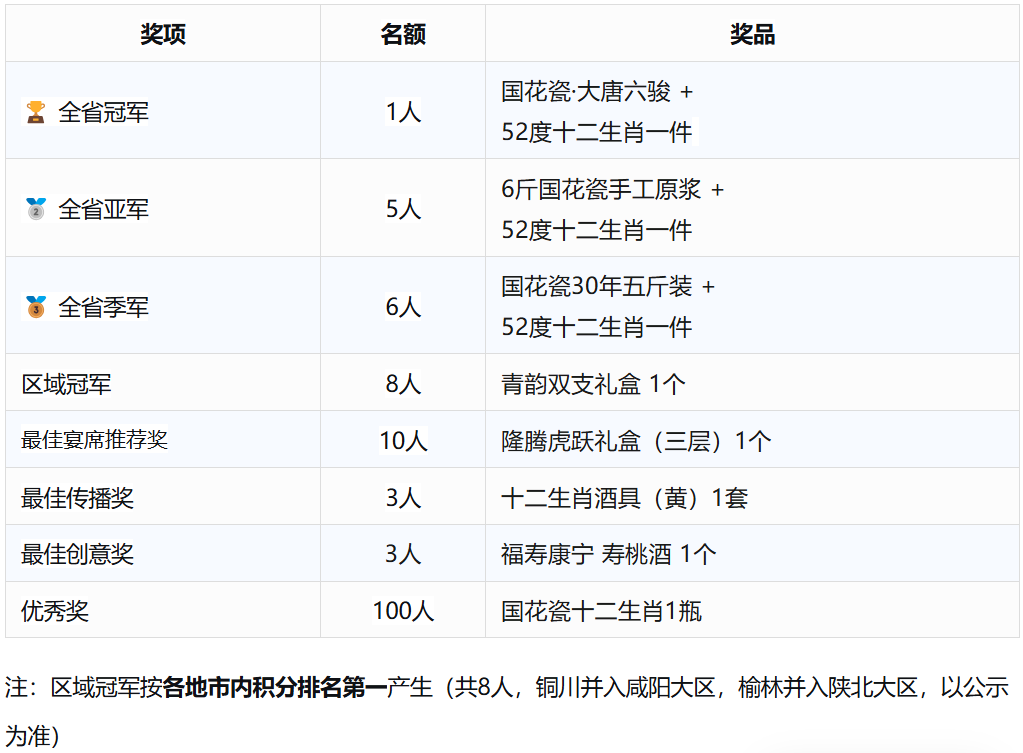The height and width of the screenshot is (753, 1023).
Task: Select the 名额 column header
Action: [403, 34]
